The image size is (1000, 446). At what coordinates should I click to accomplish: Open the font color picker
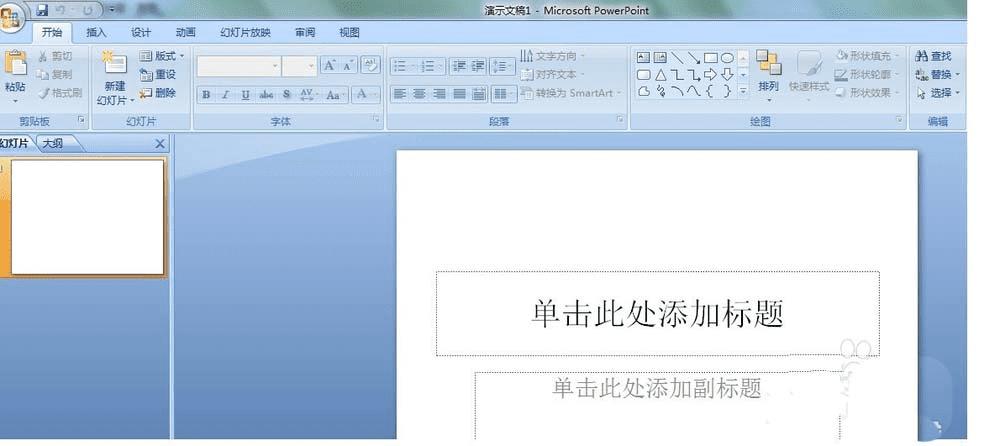click(365, 95)
